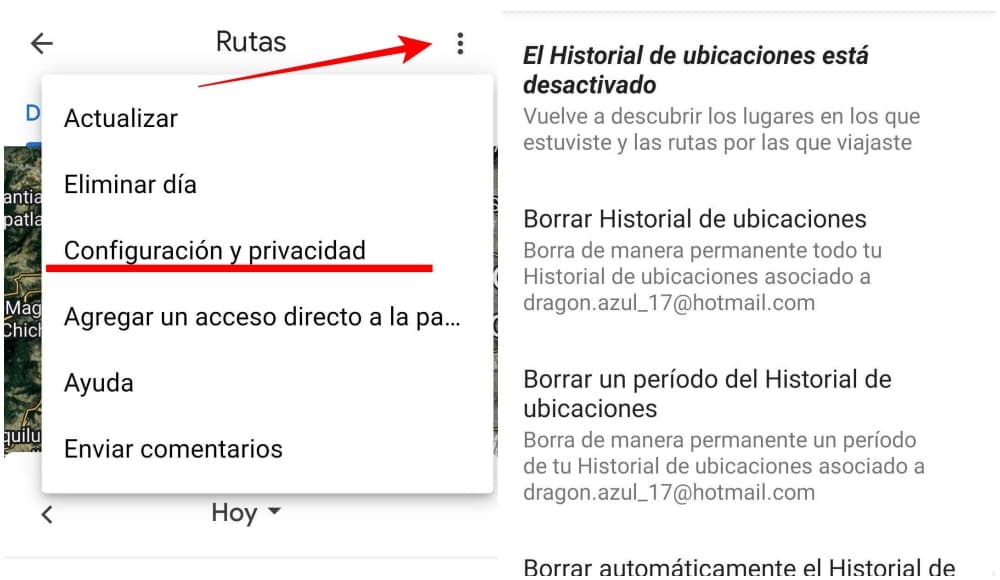Viewport: 1000px width, 580px height.
Task: Tap the Rutas title bar text
Action: pyautogui.click(x=249, y=41)
